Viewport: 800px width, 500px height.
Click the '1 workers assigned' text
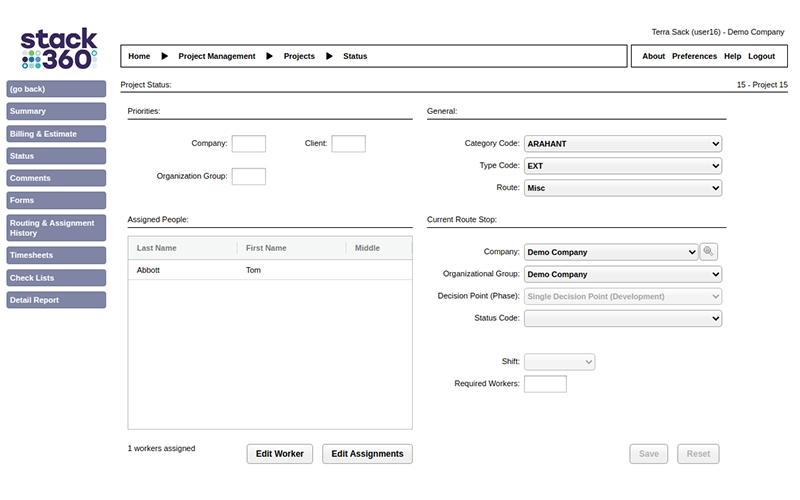[x=161, y=448]
